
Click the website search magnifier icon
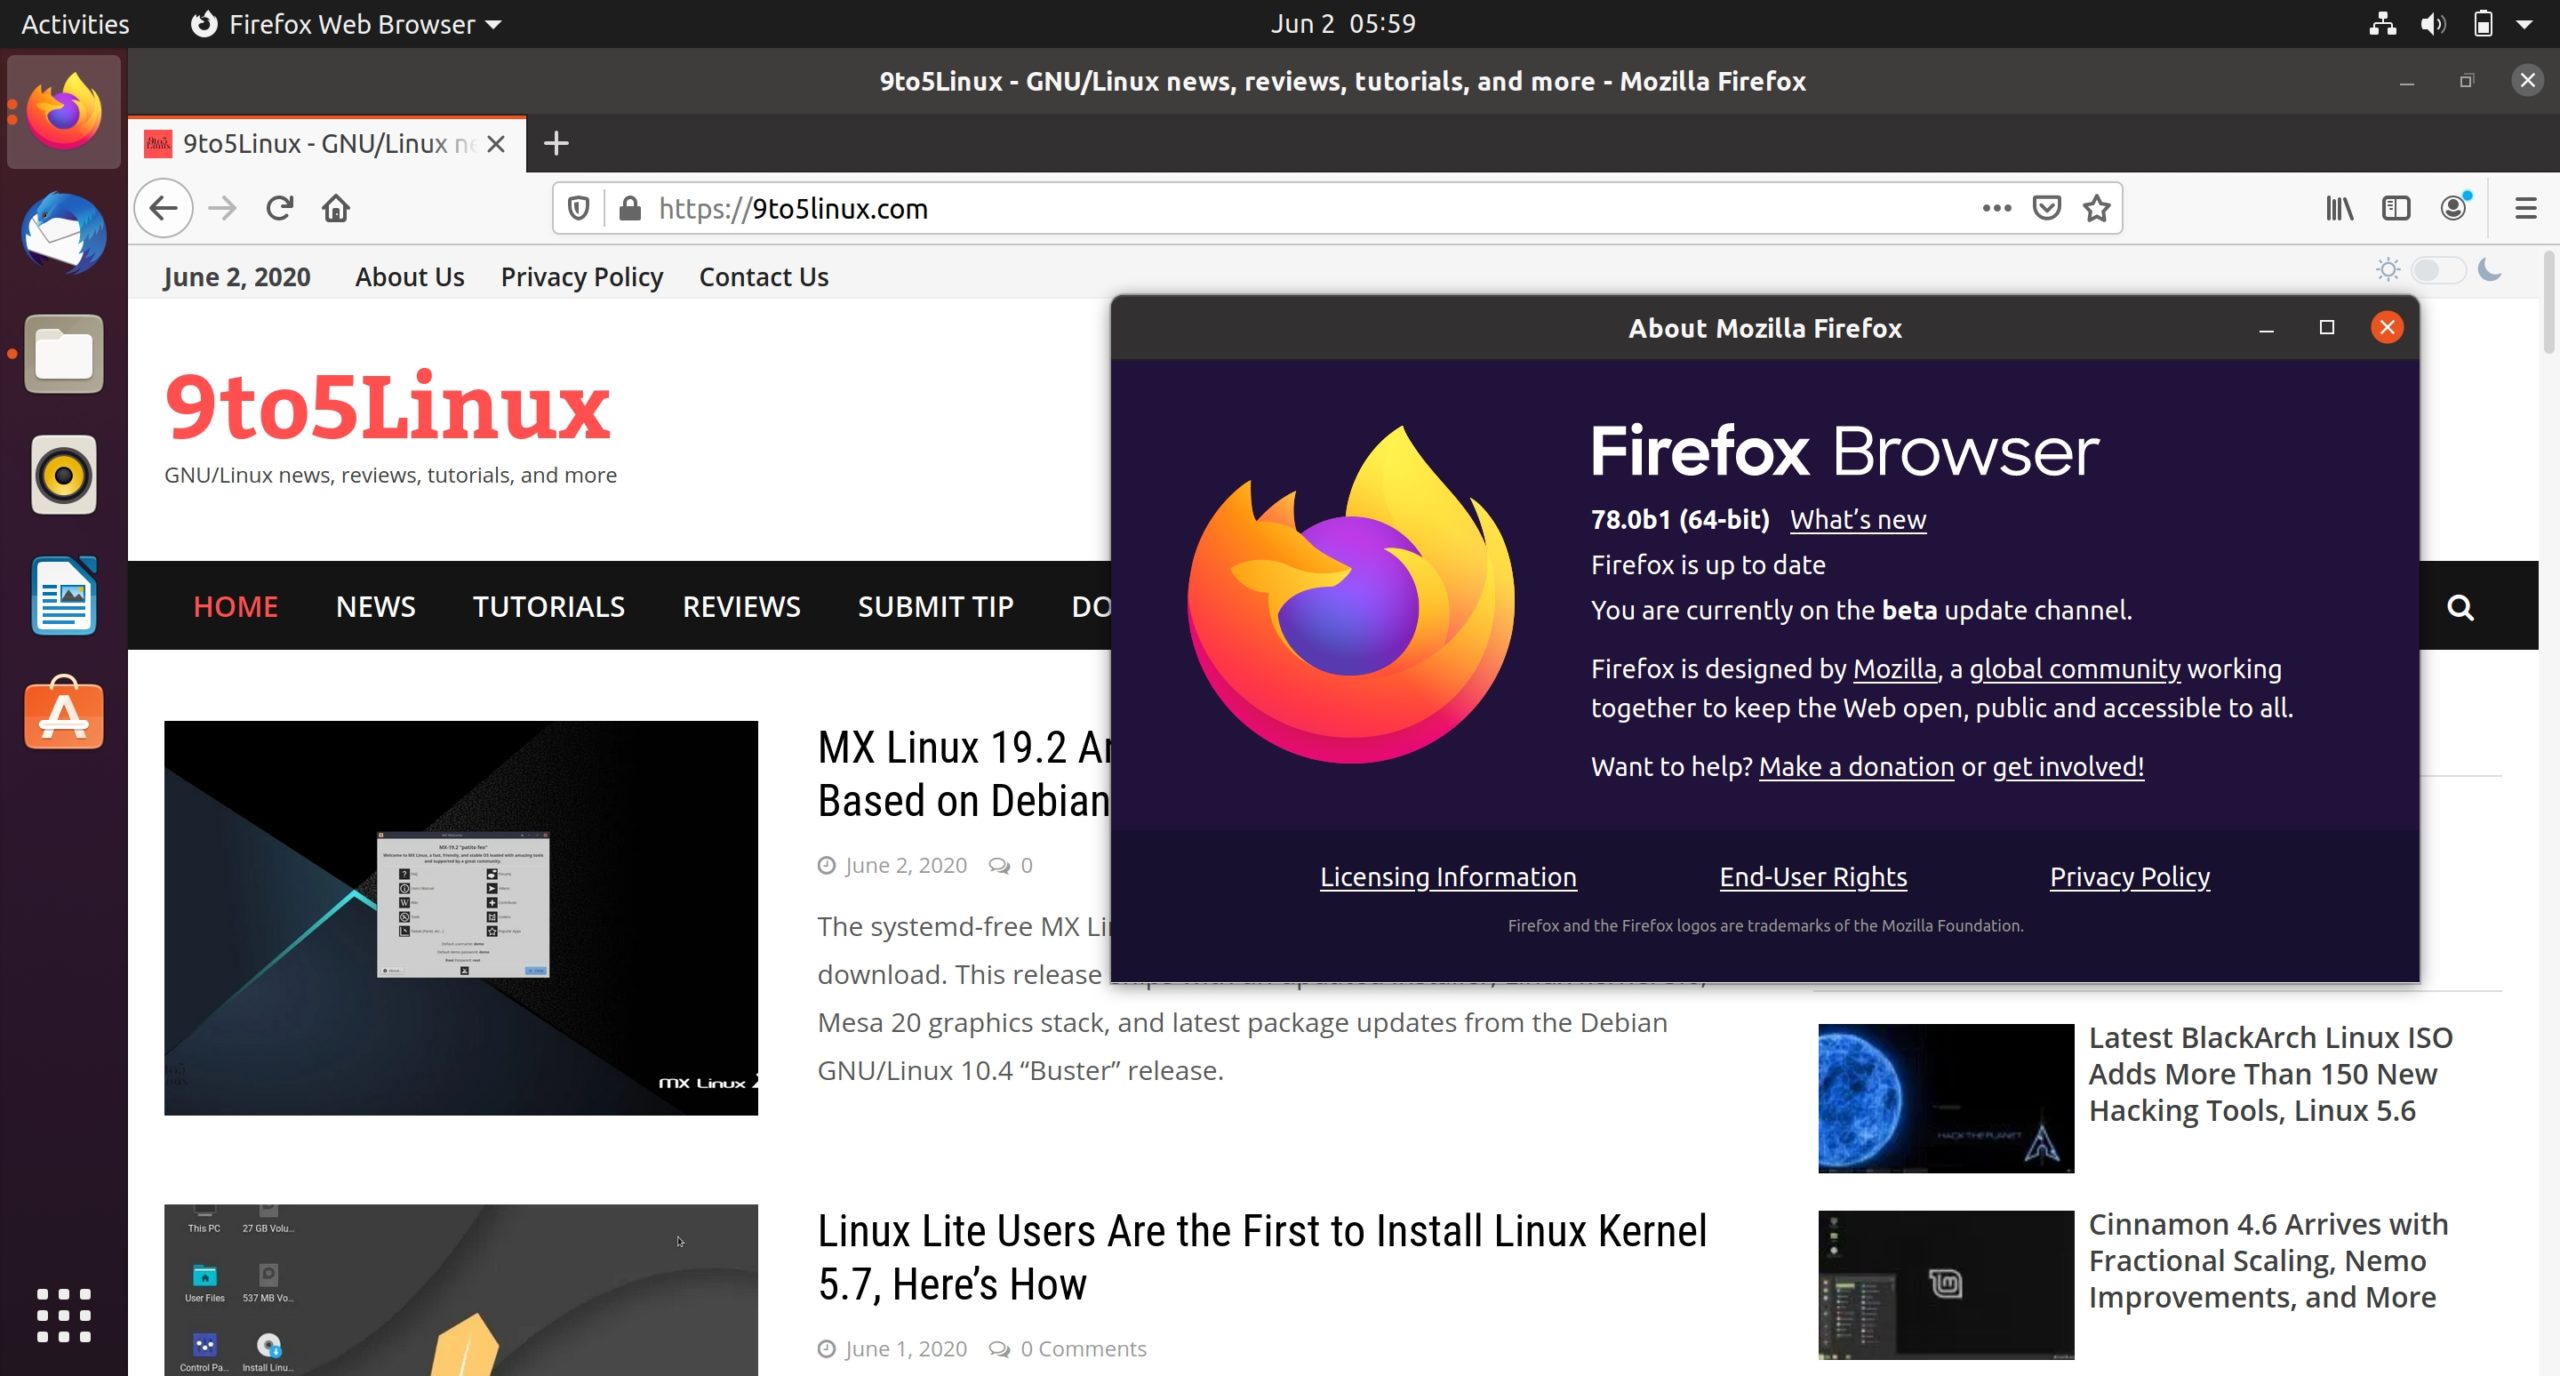point(2460,607)
